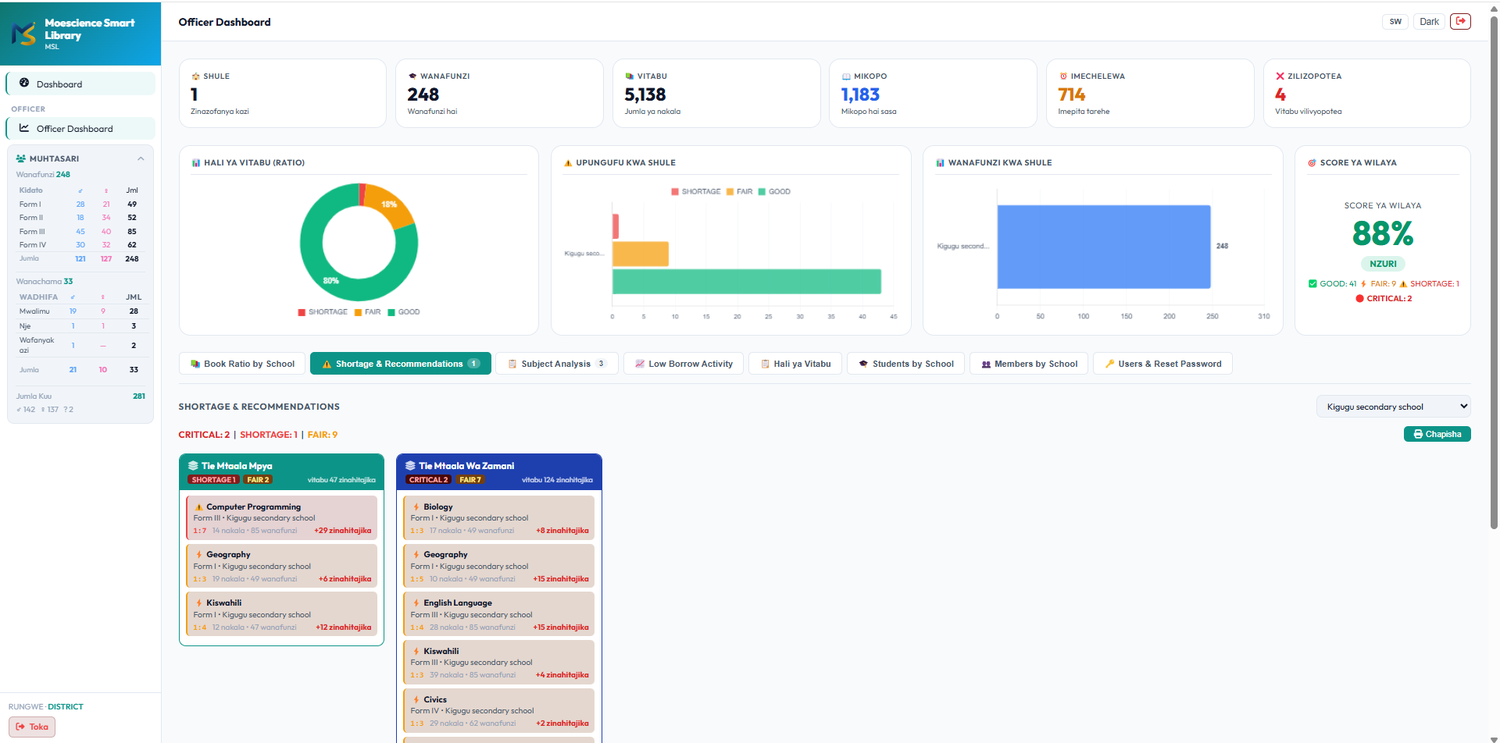Toggle FAIR legend in Upungufu kwa Shule chart
Viewport: 1500px width, 743px height.
(740, 191)
